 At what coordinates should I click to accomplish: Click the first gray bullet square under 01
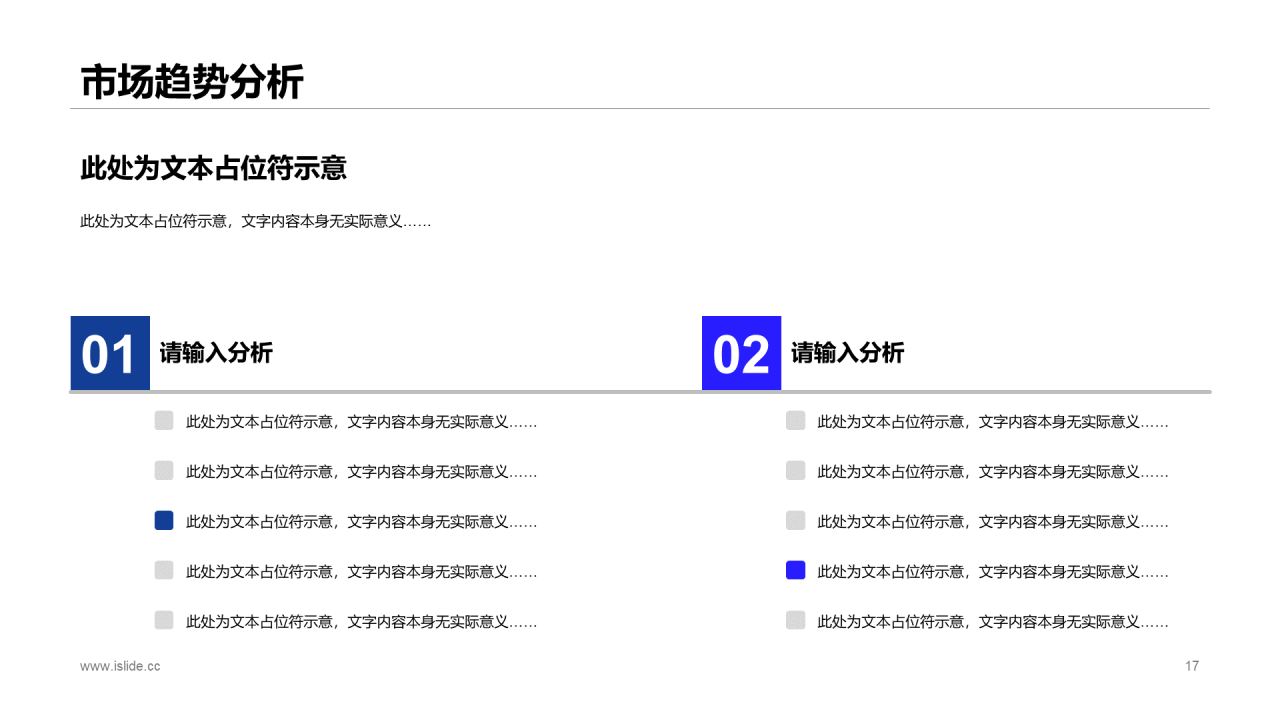point(164,420)
